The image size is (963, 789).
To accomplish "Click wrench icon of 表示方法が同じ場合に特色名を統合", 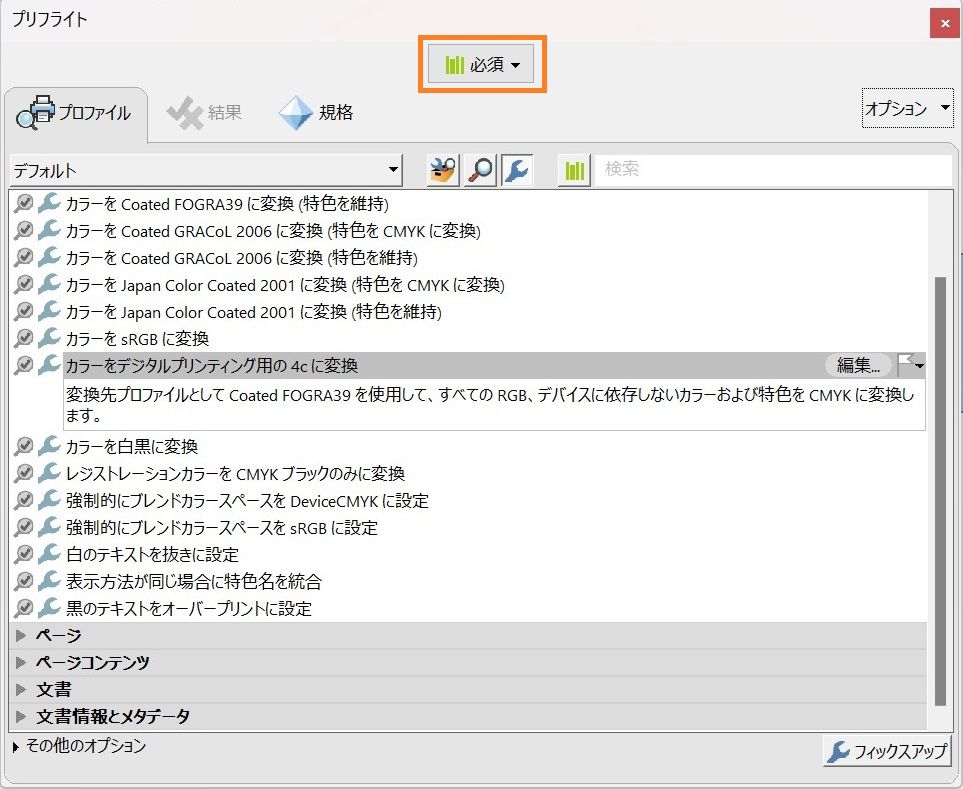I will click(x=49, y=580).
